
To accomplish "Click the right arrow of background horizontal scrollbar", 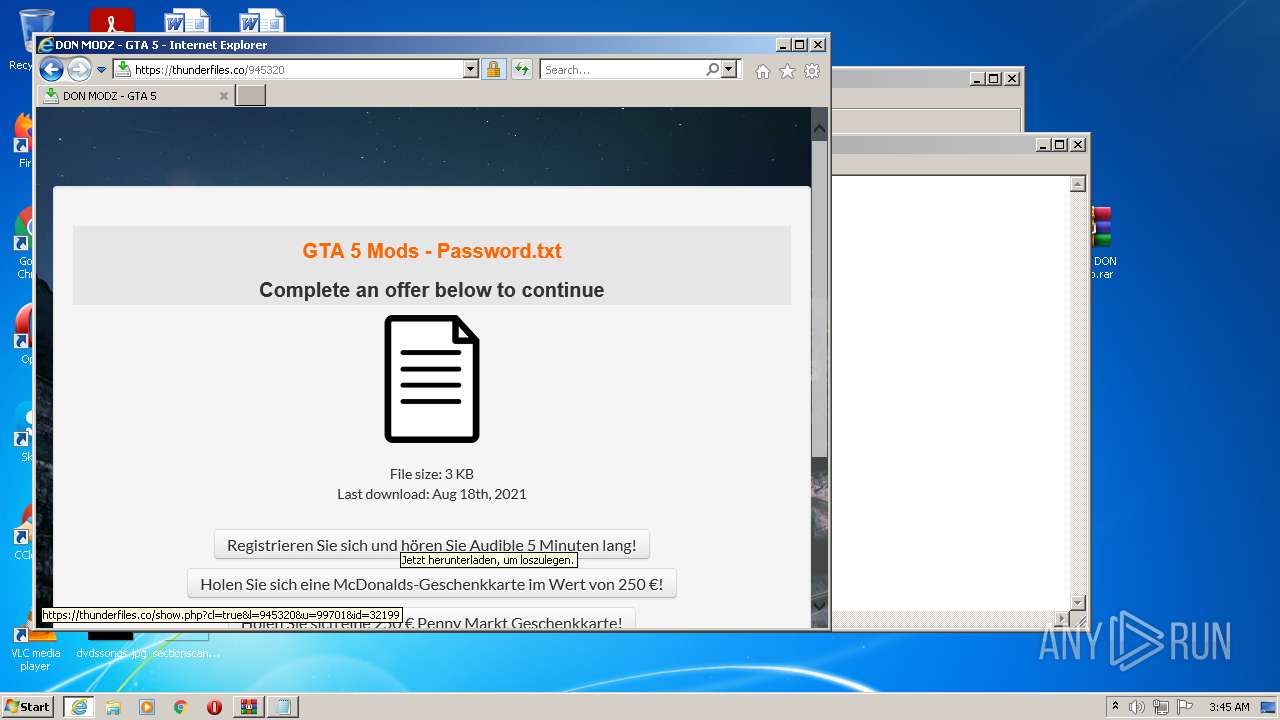I will pyautogui.click(x=1062, y=620).
